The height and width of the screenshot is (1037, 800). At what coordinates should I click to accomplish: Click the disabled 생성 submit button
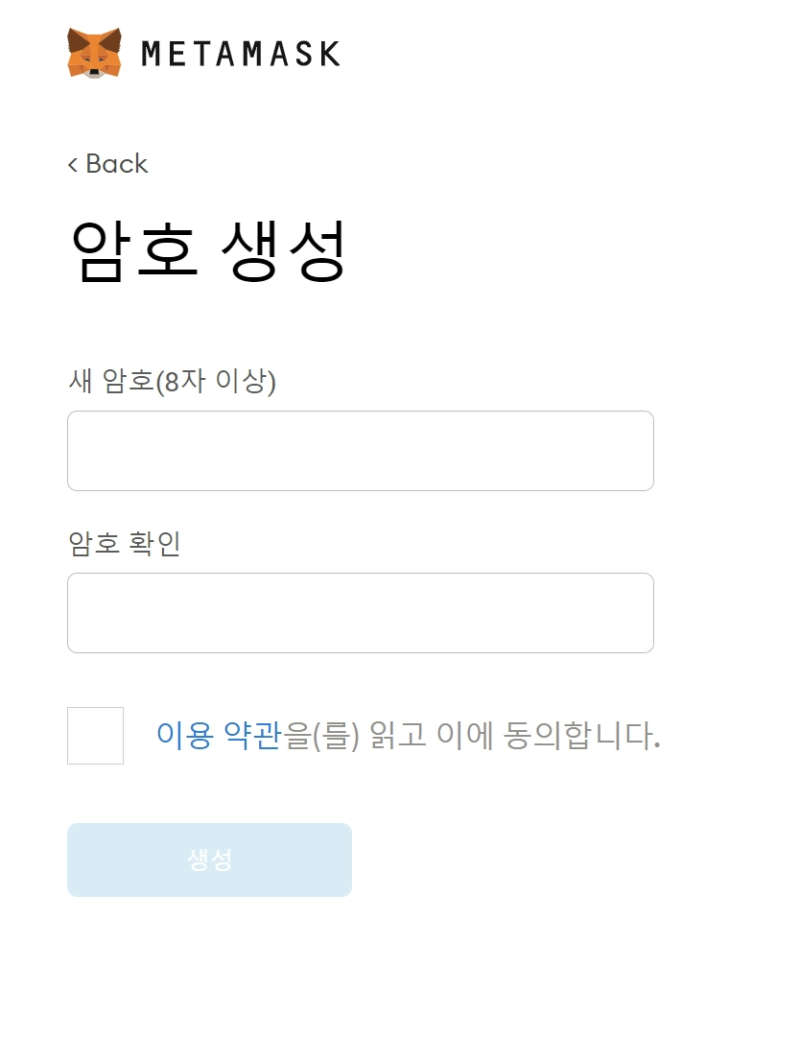[209, 859]
